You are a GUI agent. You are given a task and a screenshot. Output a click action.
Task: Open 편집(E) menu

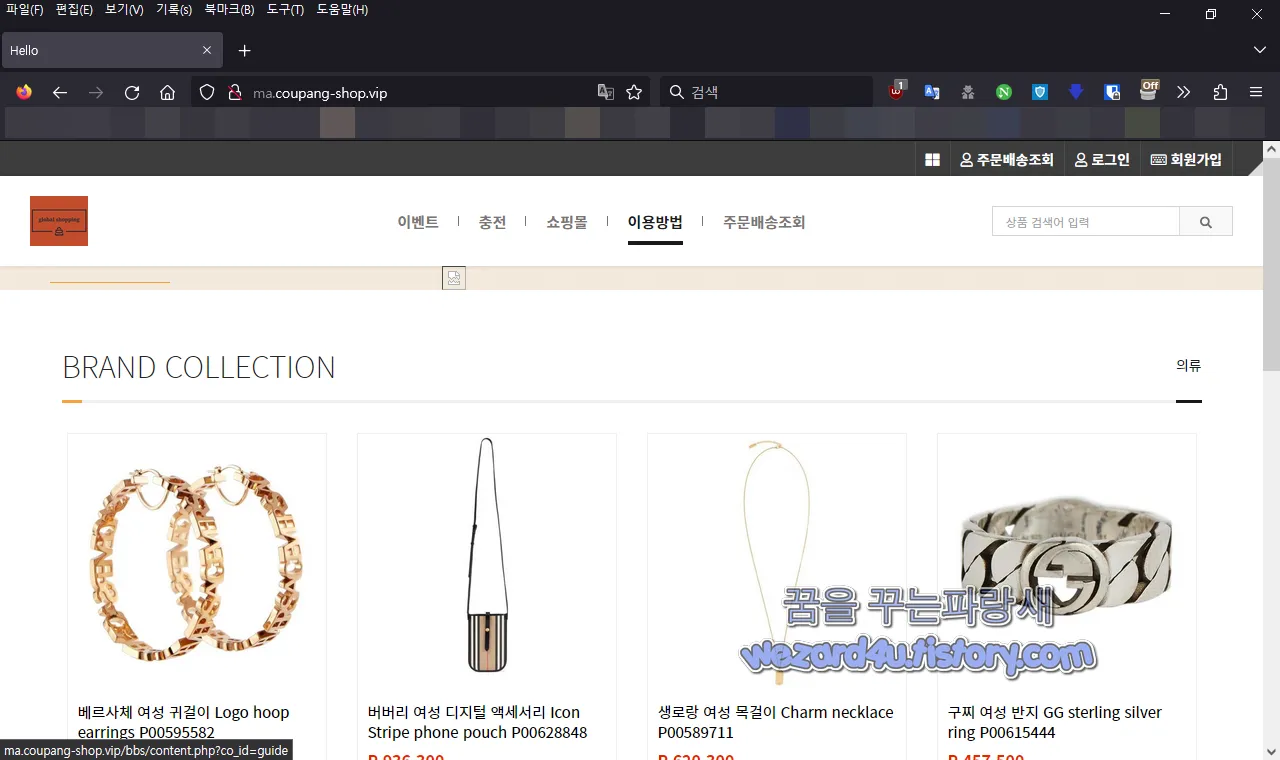[74, 10]
